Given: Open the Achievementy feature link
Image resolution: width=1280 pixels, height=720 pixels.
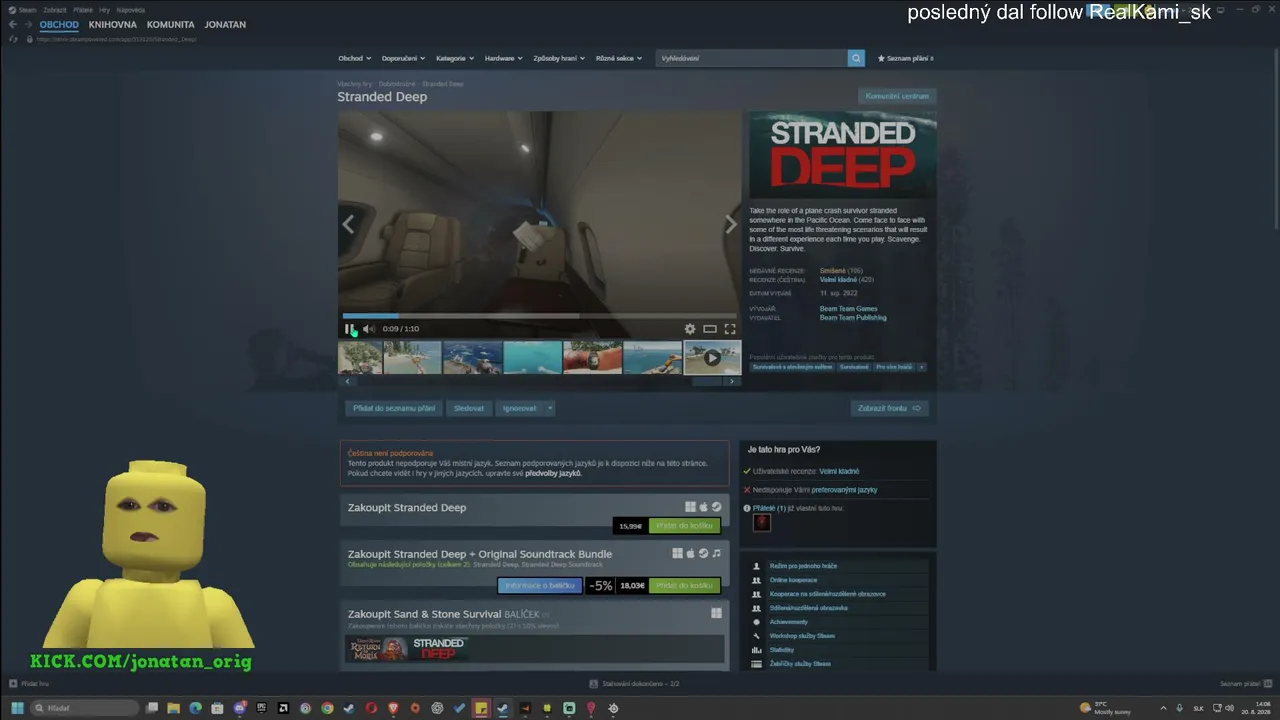Looking at the screenshot, I should pyautogui.click(x=788, y=622).
